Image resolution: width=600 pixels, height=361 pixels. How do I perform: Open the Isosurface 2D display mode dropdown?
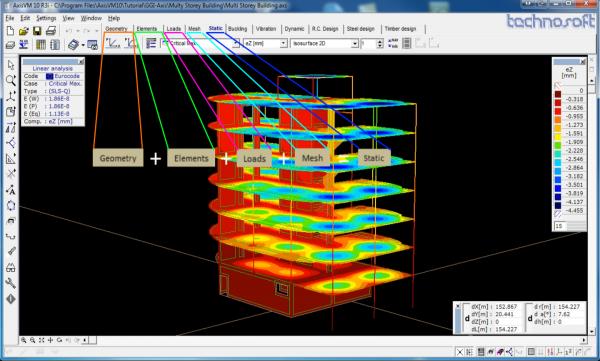pyautogui.click(x=355, y=44)
